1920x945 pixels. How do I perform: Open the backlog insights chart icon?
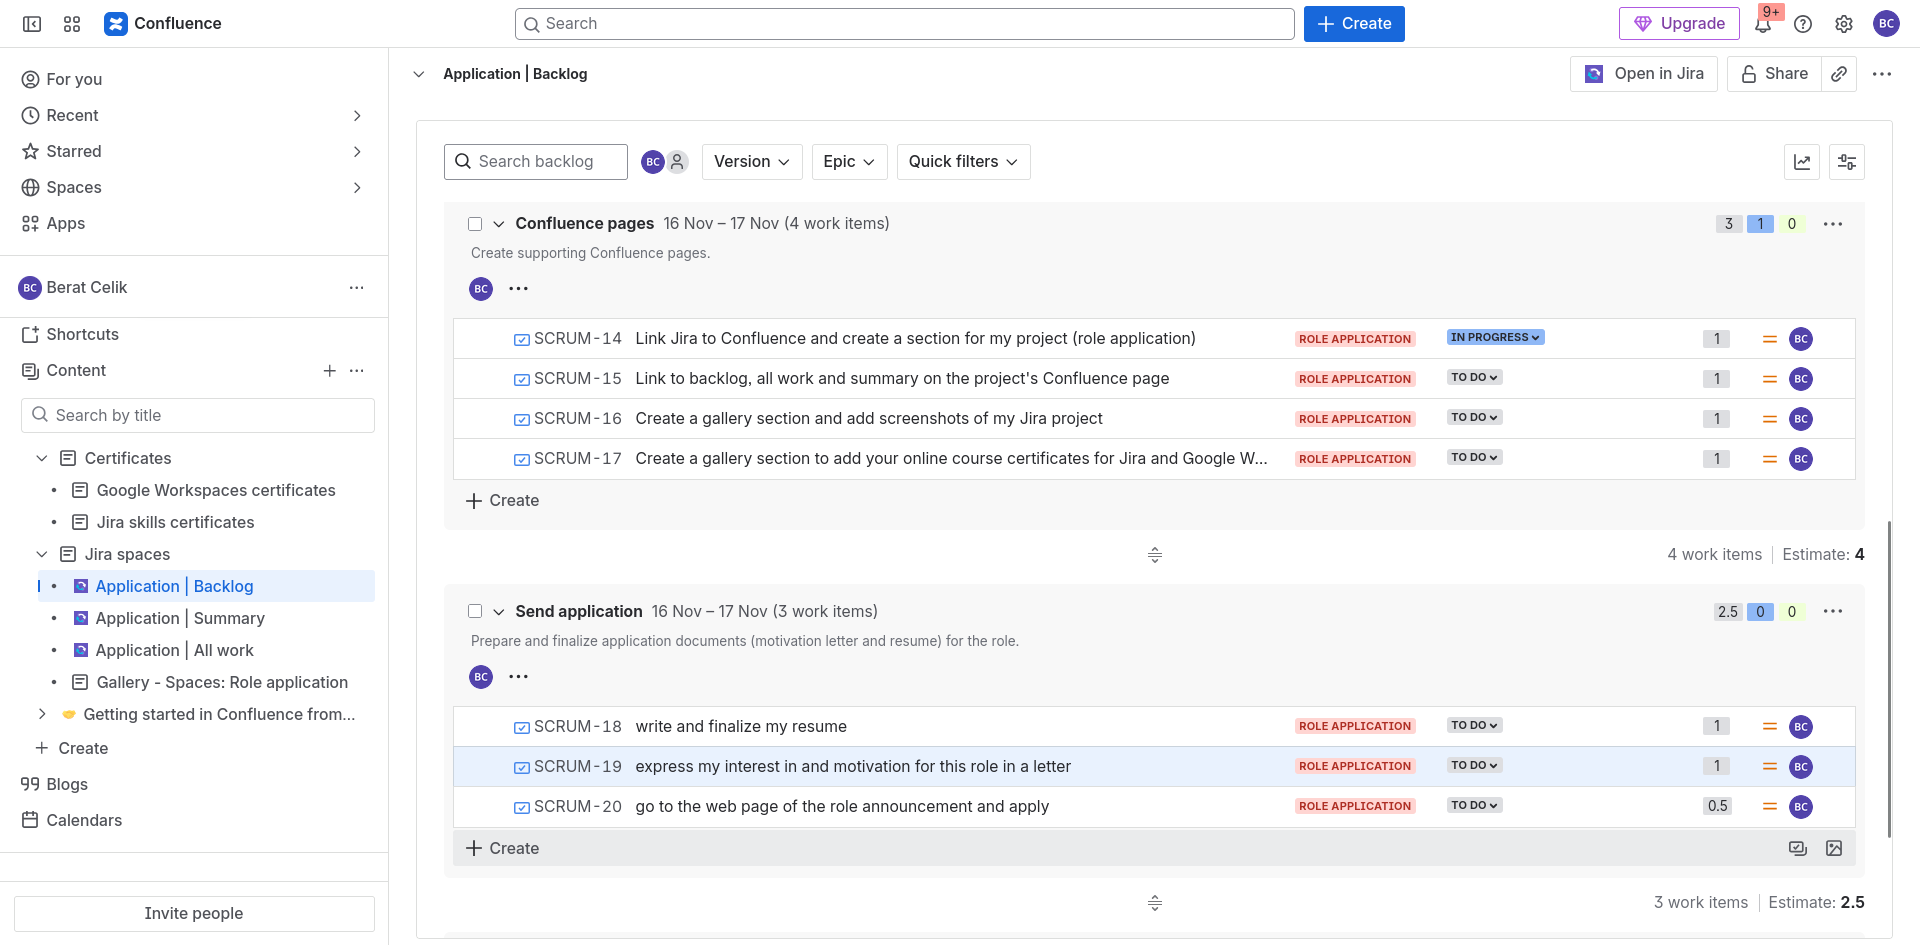pos(1802,162)
